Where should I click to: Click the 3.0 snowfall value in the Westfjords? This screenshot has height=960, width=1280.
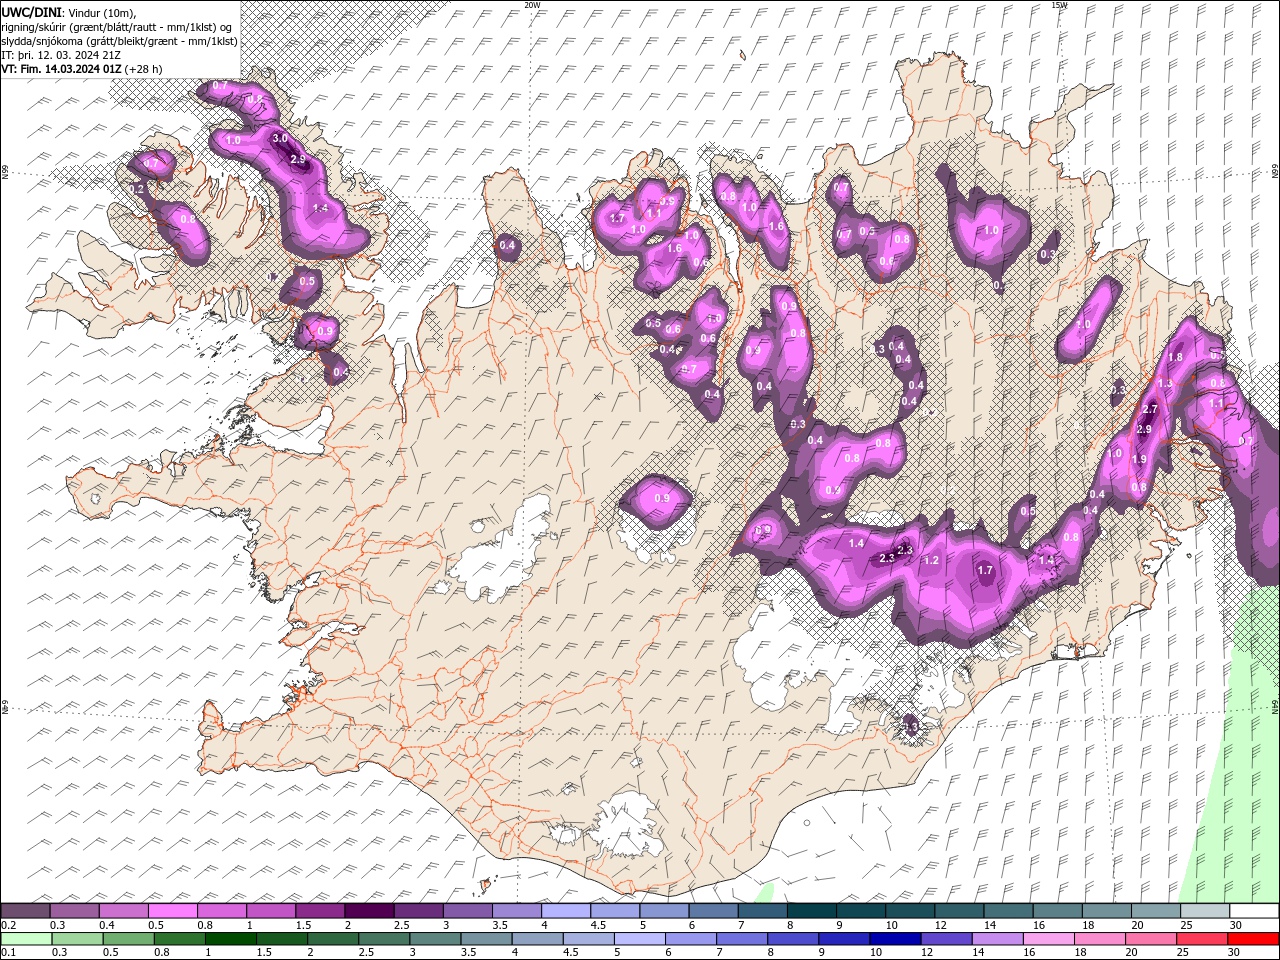[280, 138]
